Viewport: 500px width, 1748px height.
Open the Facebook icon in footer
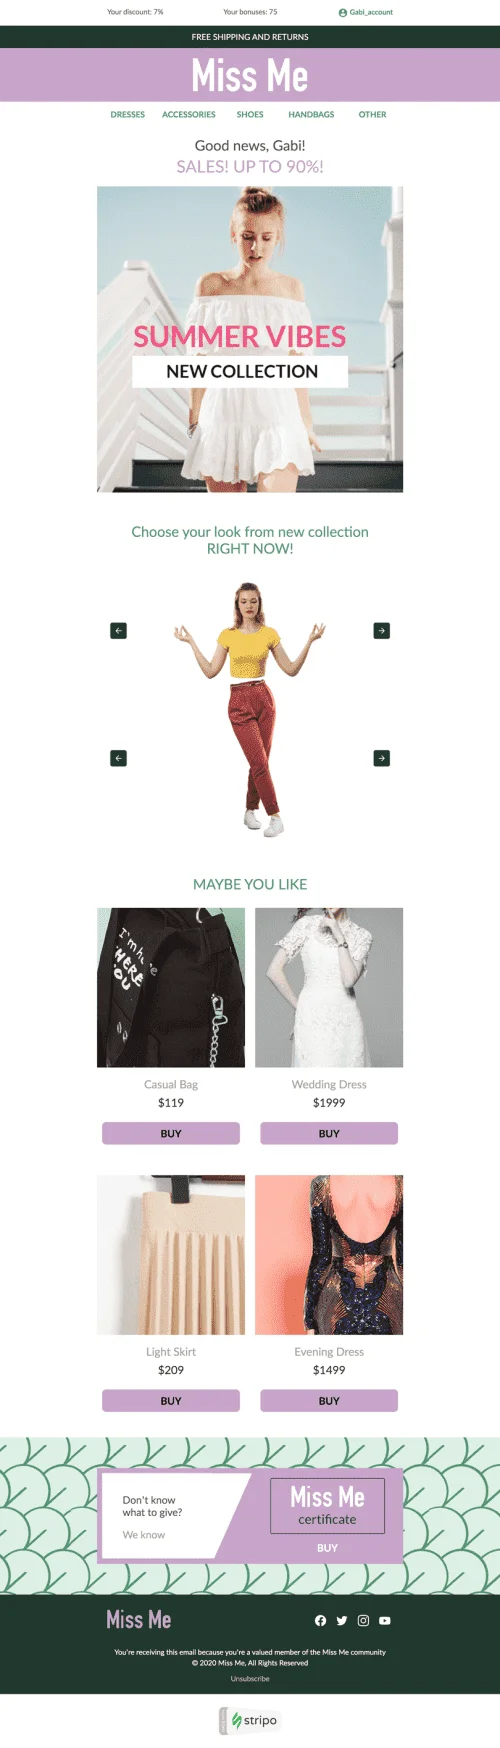tap(320, 1620)
